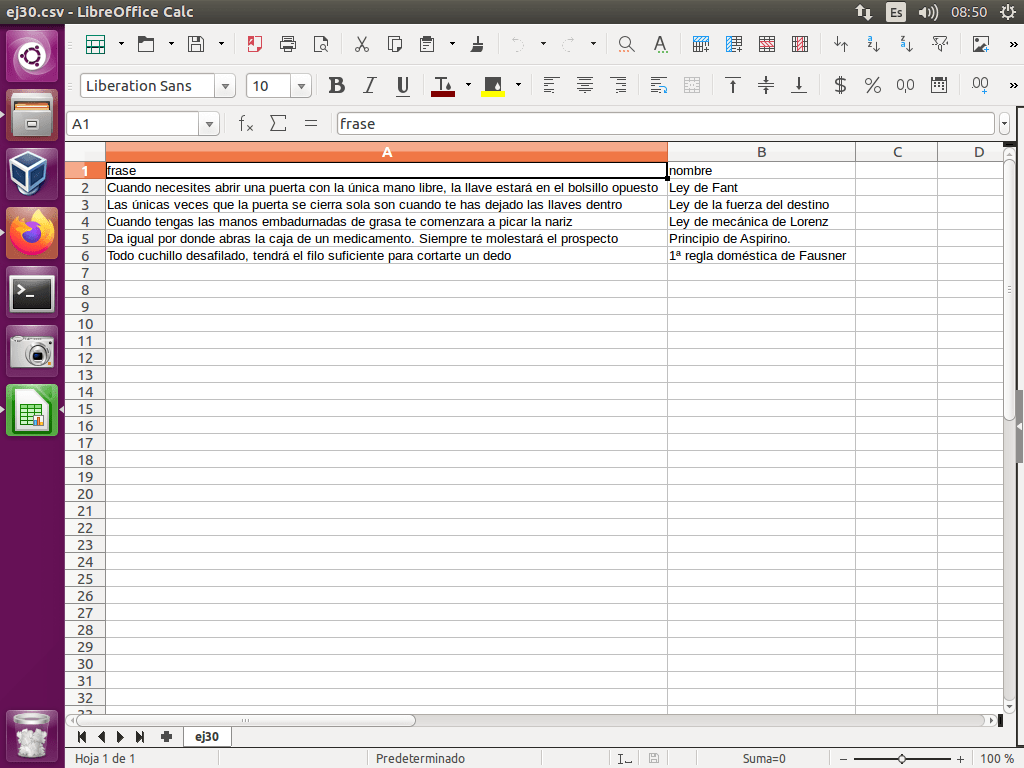Click the add new sheet plus button
1024x768 pixels.
point(166,737)
